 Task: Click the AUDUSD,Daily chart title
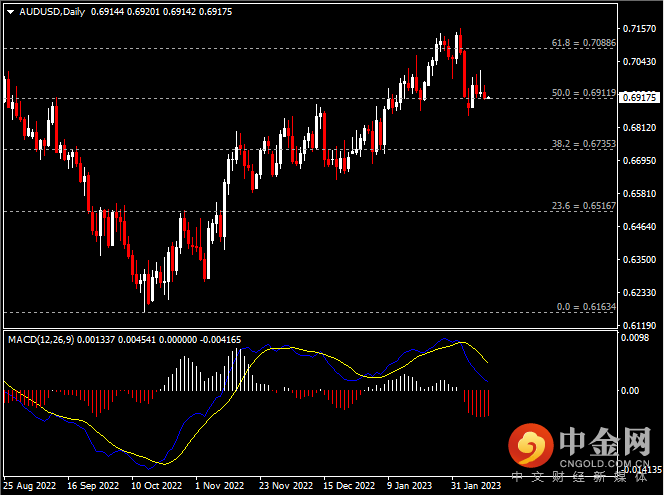tap(52, 10)
